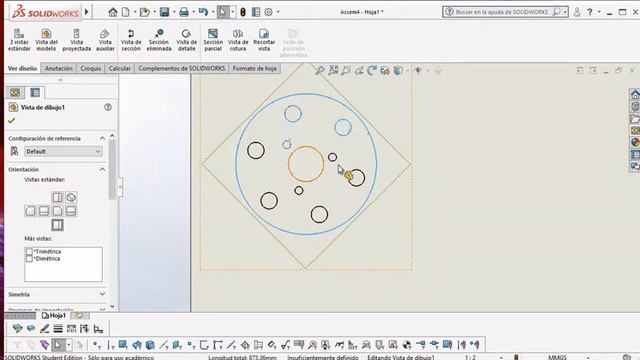This screenshot has height=360, width=640.
Task: Click the New document icon
Action: coord(126,12)
